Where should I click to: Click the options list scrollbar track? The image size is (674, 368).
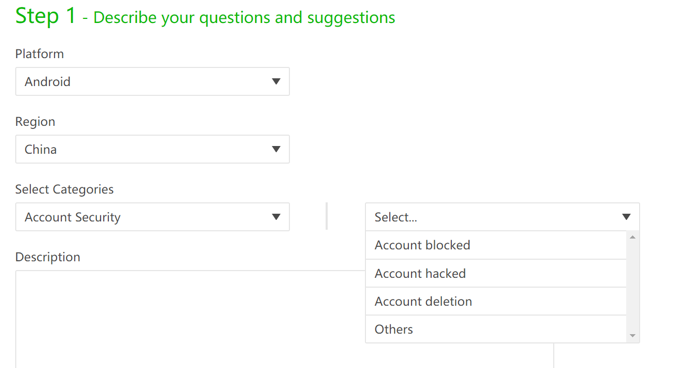click(632, 287)
